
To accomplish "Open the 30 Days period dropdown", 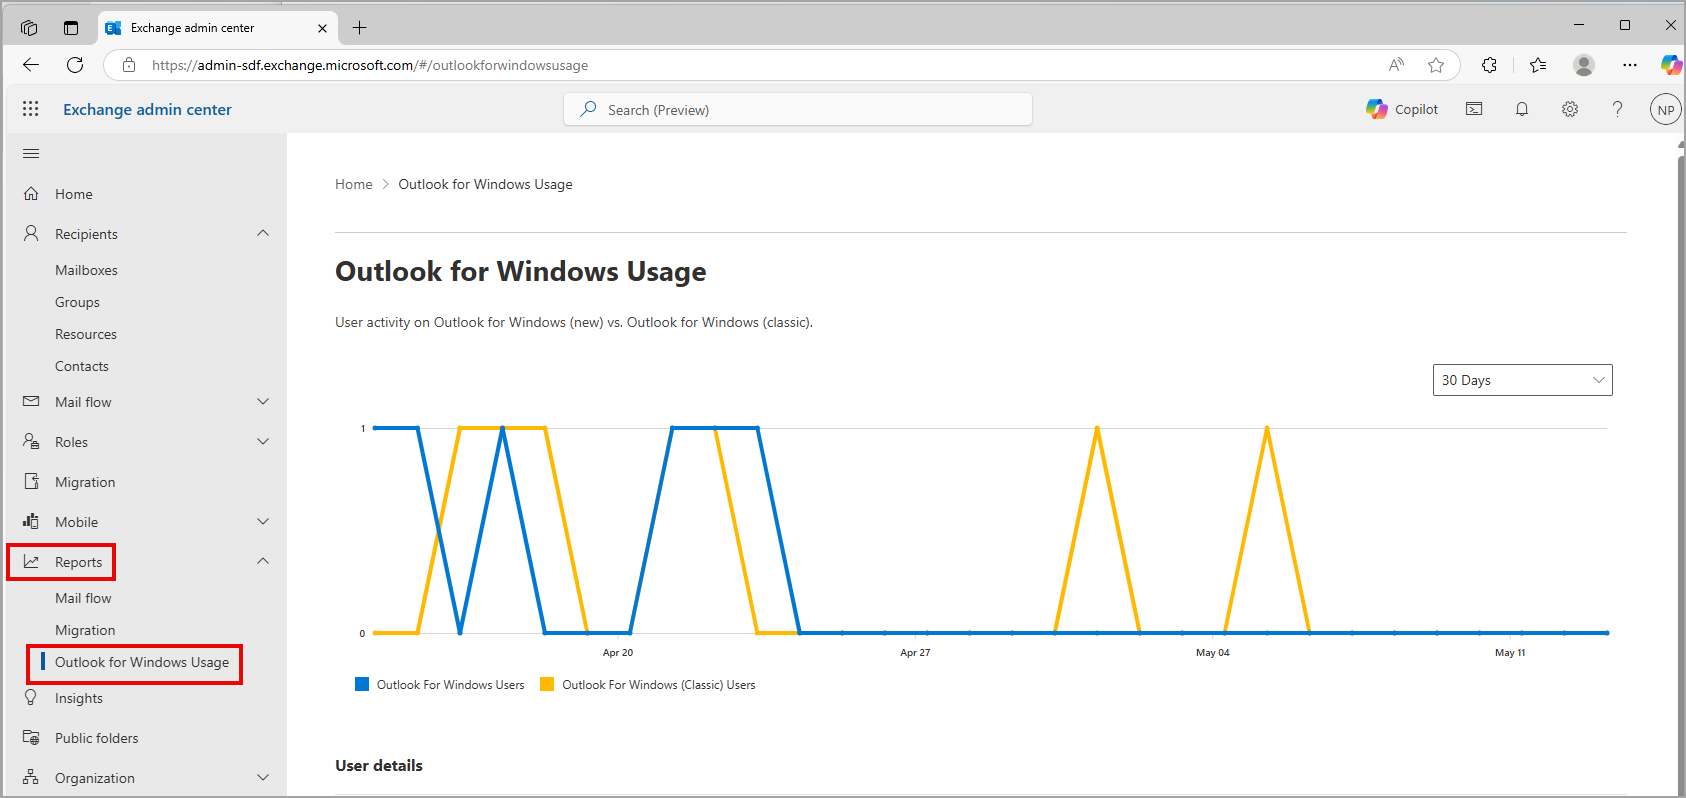I will click(x=1522, y=380).
